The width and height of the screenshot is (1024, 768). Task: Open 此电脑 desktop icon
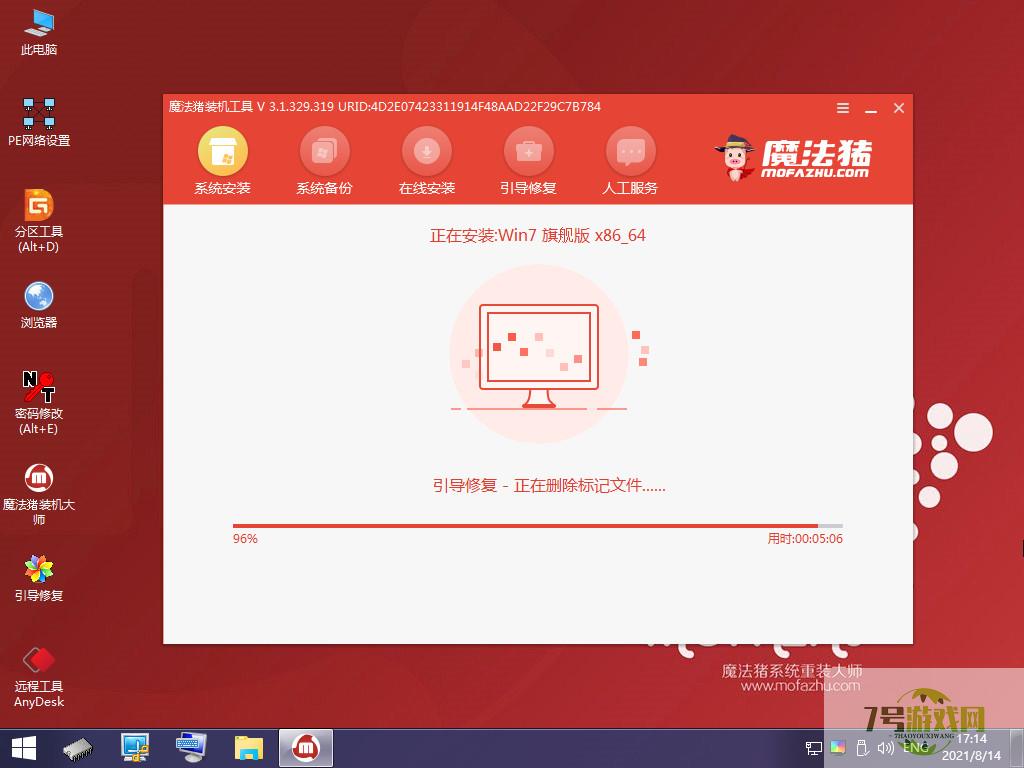pos(39,33)
